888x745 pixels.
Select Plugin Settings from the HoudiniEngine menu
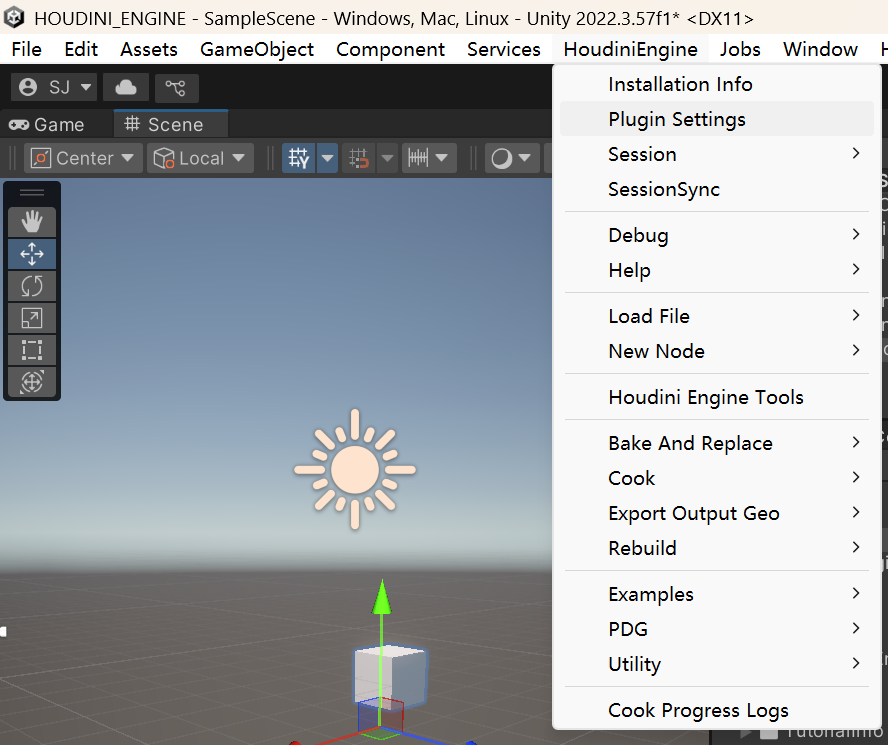pos(677,119)
